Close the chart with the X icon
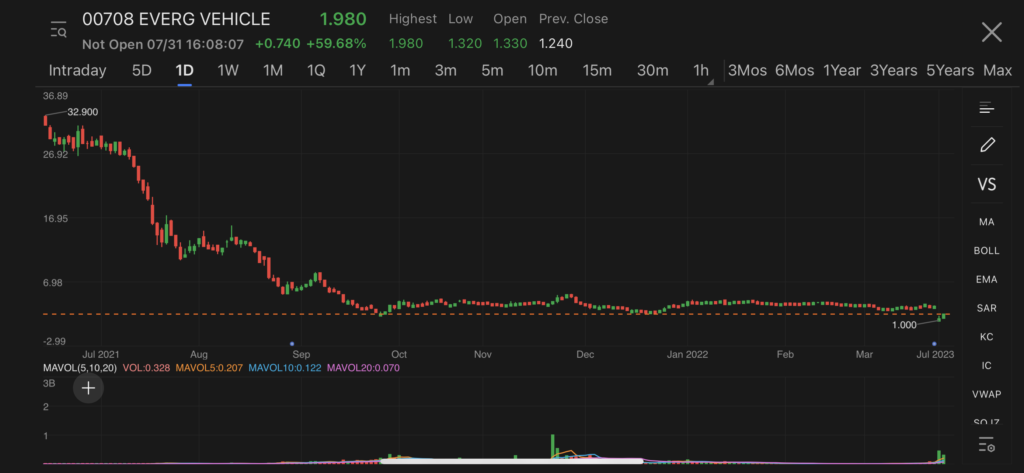Screen dimensions: 1024x473 991,31
